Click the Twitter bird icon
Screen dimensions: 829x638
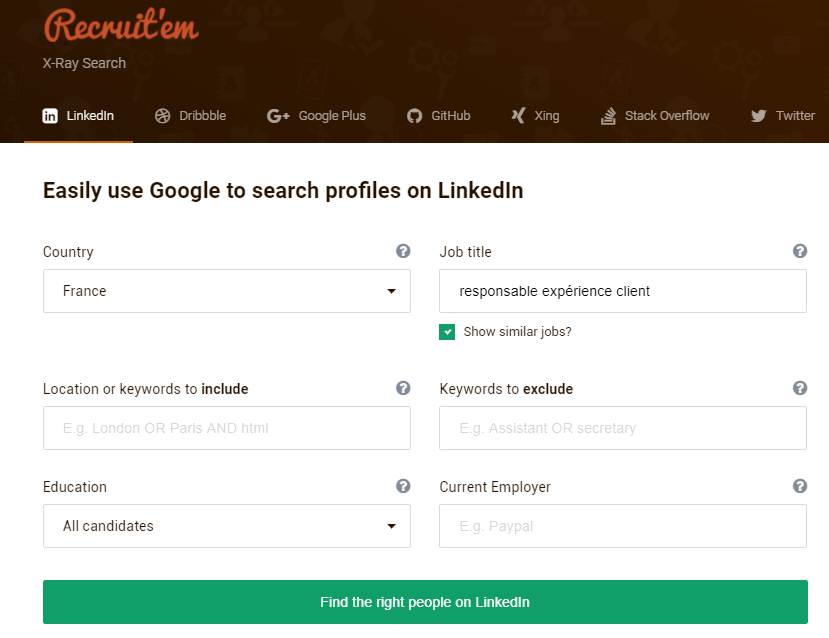(x=759, y=116)
